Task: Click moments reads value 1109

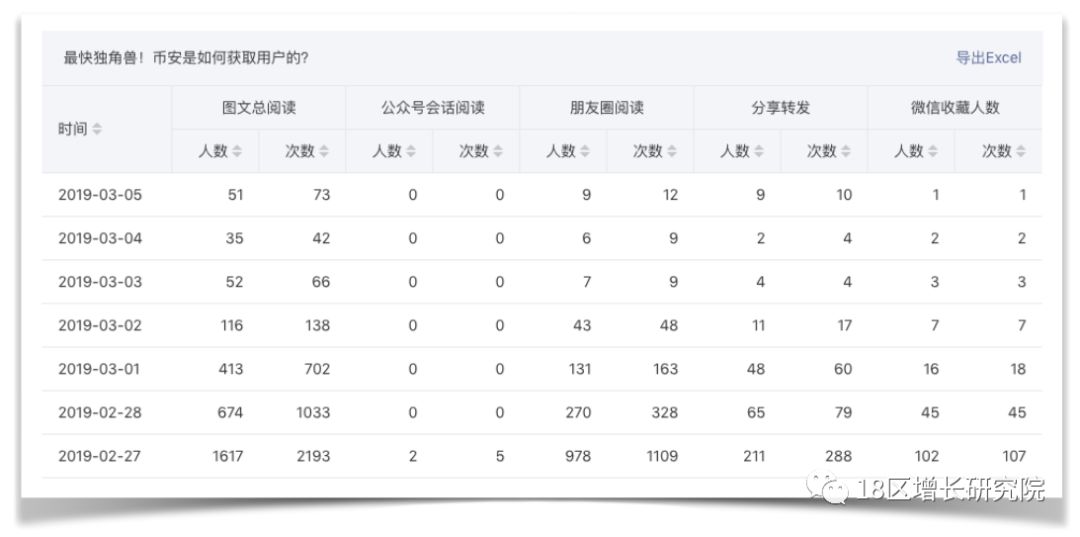Action: (662, 456)
